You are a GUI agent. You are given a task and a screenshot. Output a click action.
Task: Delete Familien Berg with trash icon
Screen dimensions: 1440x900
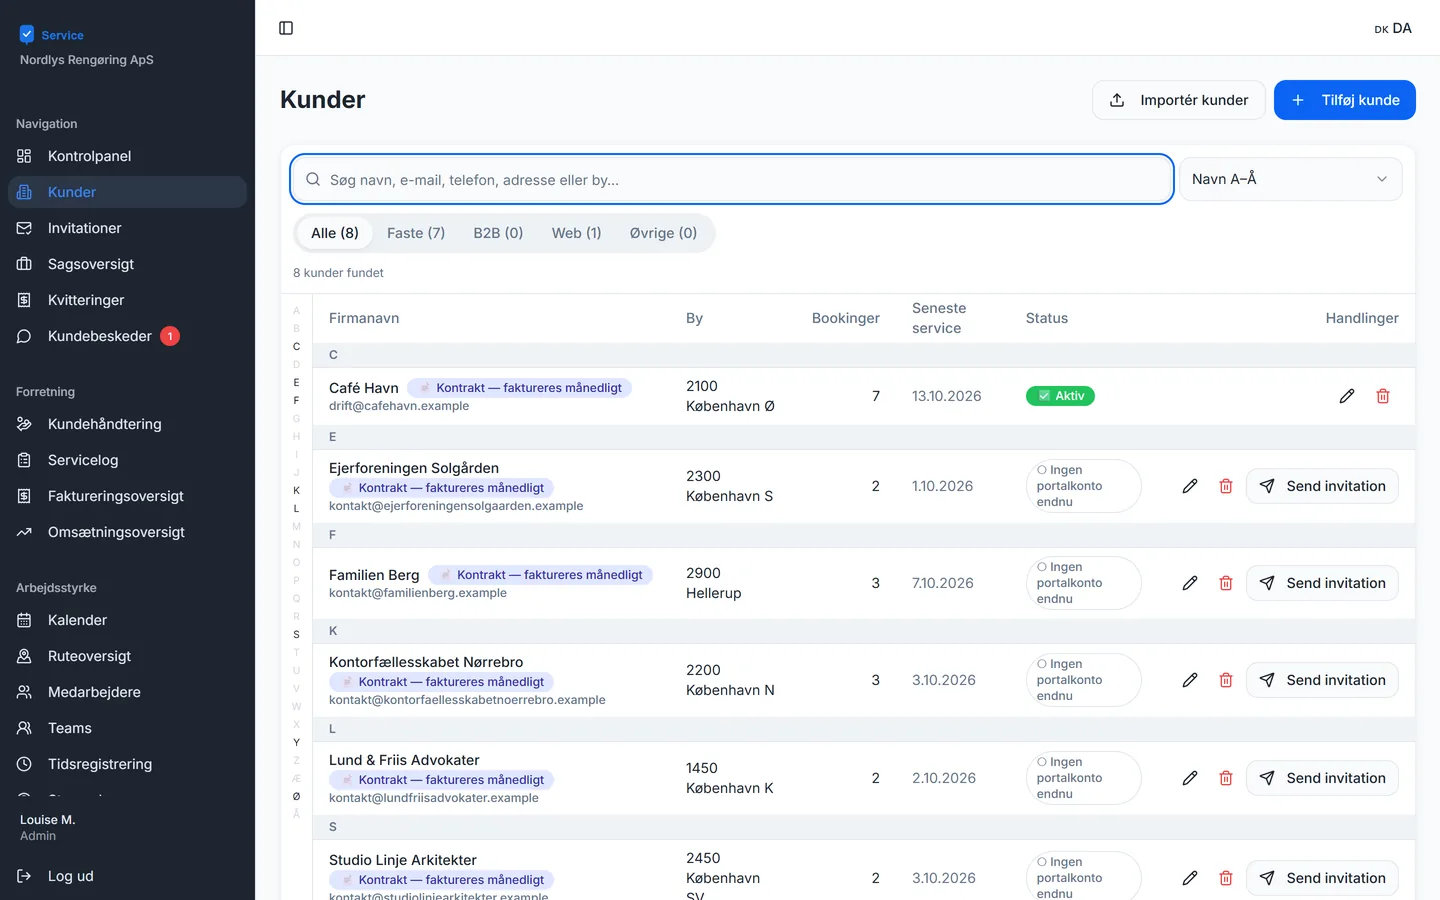(x=1226, y=583)
